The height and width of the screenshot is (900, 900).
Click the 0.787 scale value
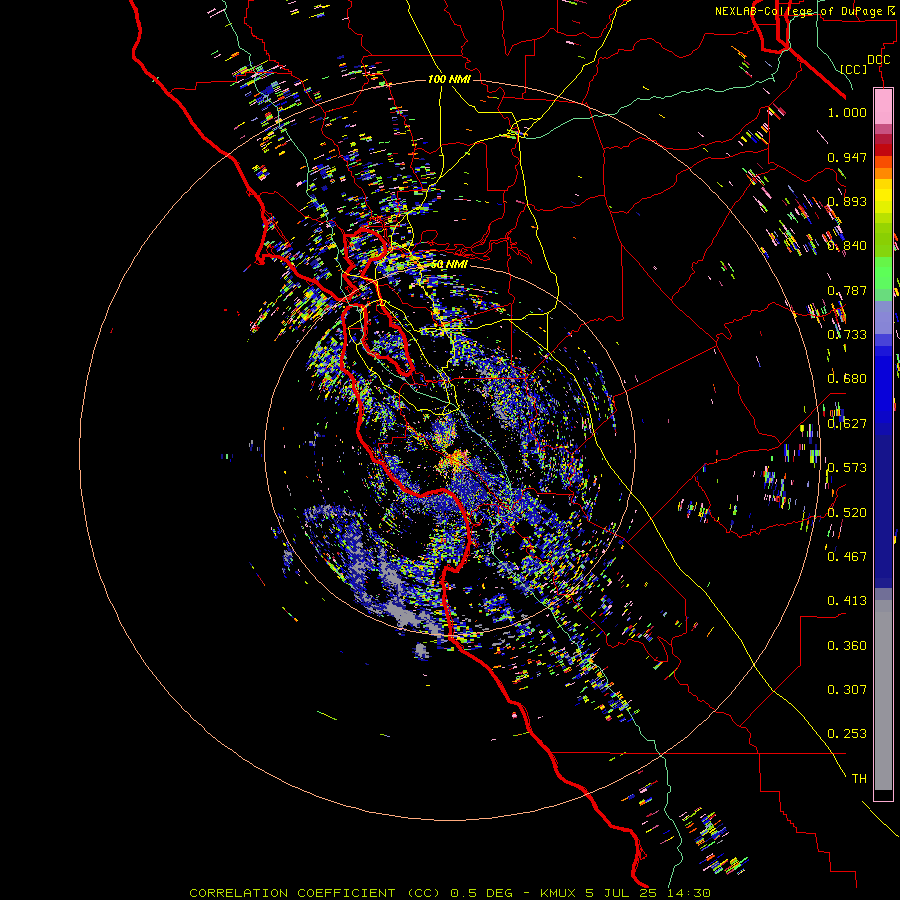[x=847, y=290]
